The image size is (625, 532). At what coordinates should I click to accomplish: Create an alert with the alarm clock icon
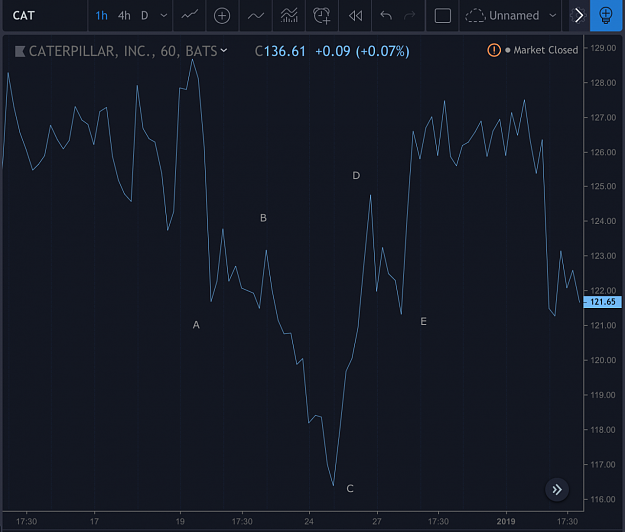(x=322, y=16)
